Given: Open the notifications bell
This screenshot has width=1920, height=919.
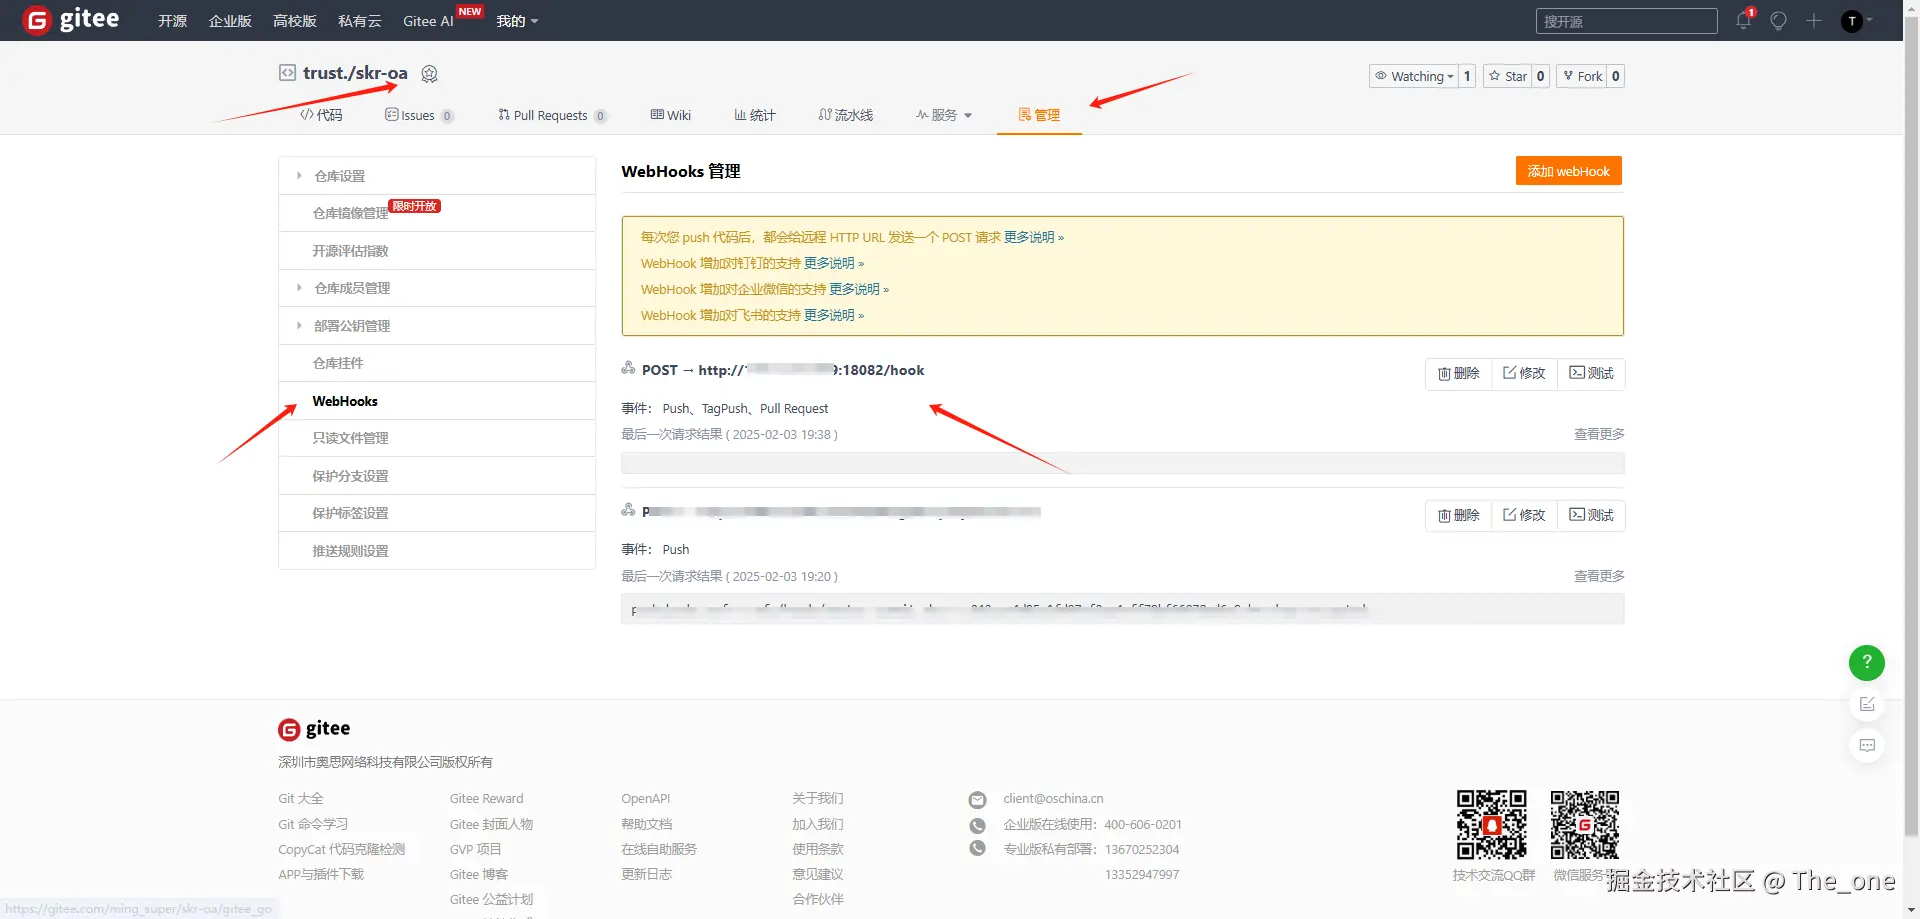Looking at the screenshot, I should [x=1744, y=20].
